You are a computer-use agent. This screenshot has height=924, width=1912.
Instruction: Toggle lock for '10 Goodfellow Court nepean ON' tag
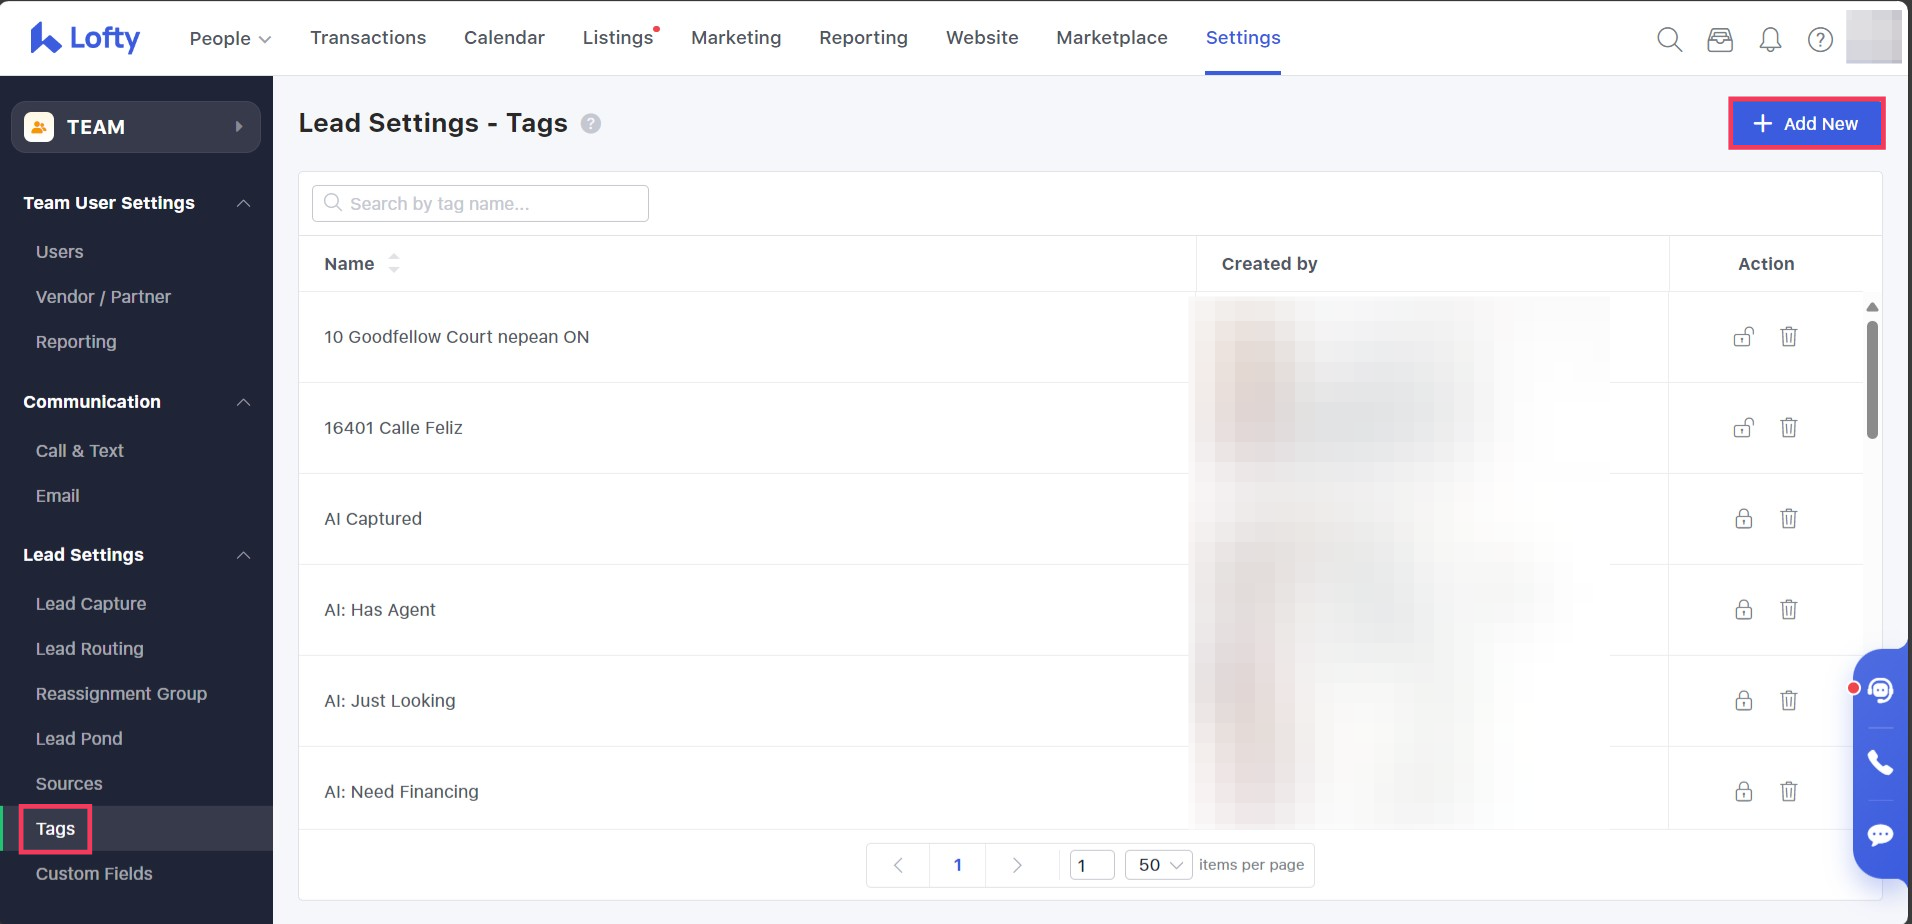(1743, 337)
